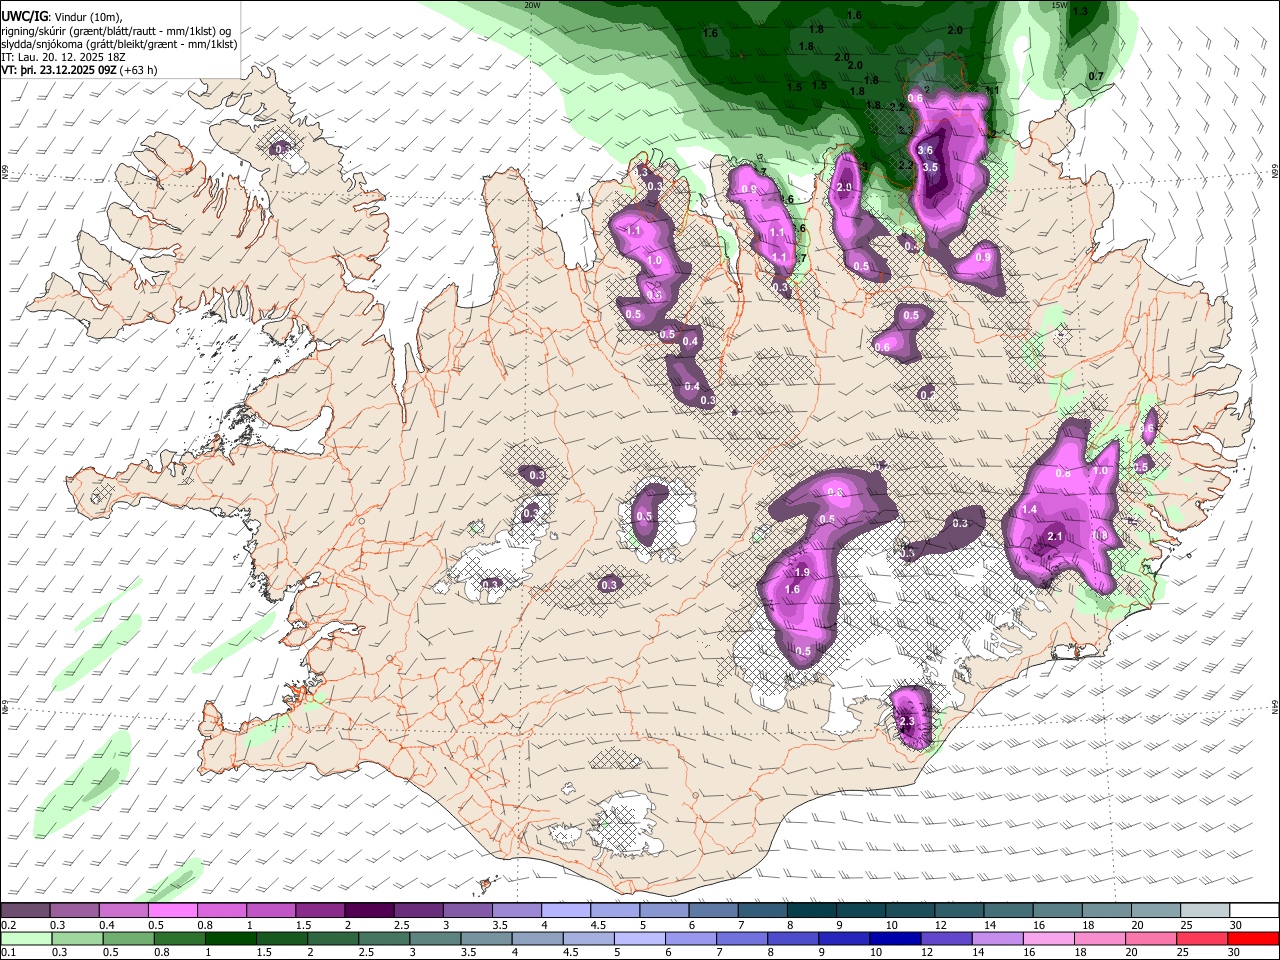Image resolution: width=1280 pixels, height=960 pixels.
Task: Pick the upper legend pink swatch starting at 0.5
Action: pos(172,911)
